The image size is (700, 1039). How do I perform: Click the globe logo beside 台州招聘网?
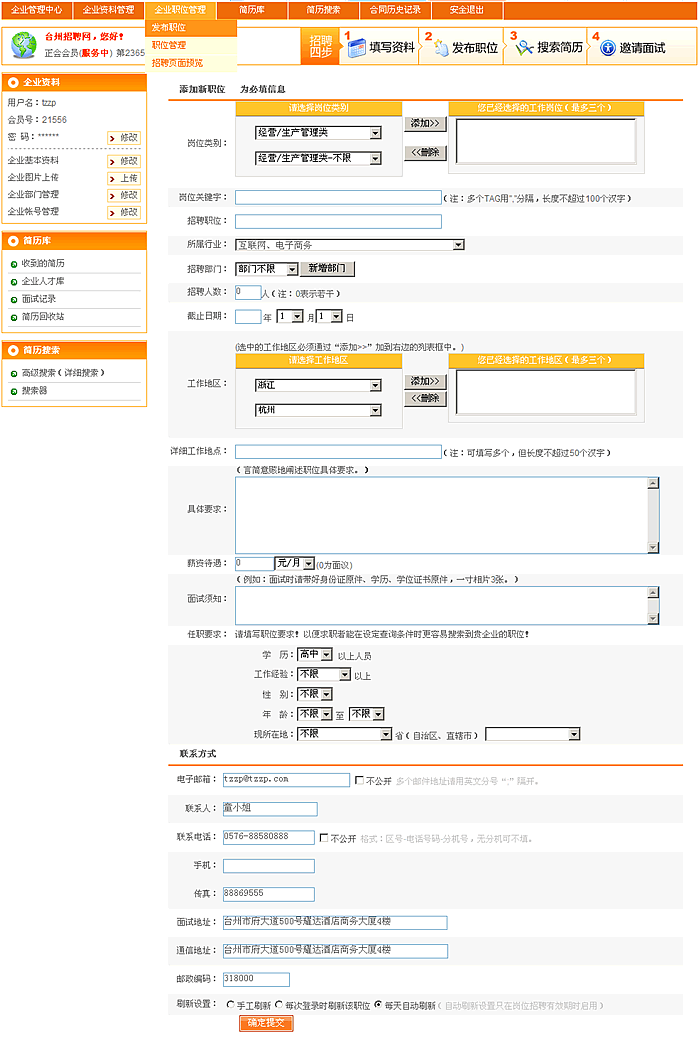pyautogui.click(x=23, y=45)
